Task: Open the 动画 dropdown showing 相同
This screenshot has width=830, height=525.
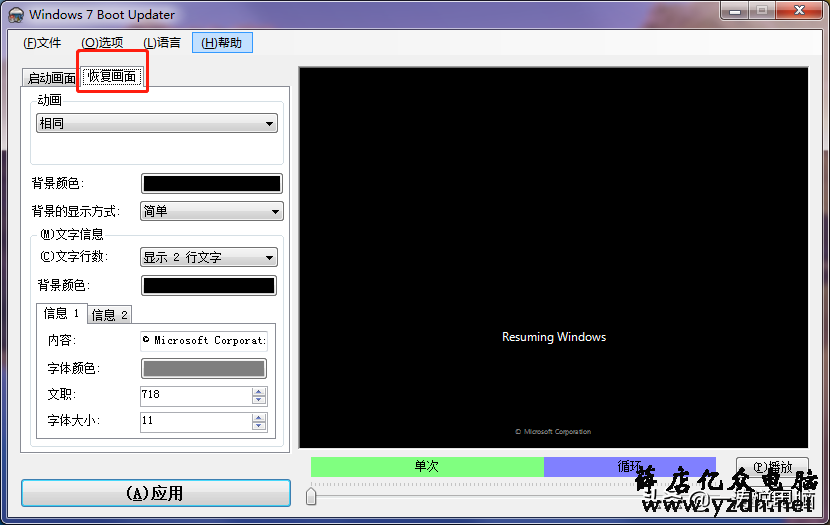Action: (157, 123)
